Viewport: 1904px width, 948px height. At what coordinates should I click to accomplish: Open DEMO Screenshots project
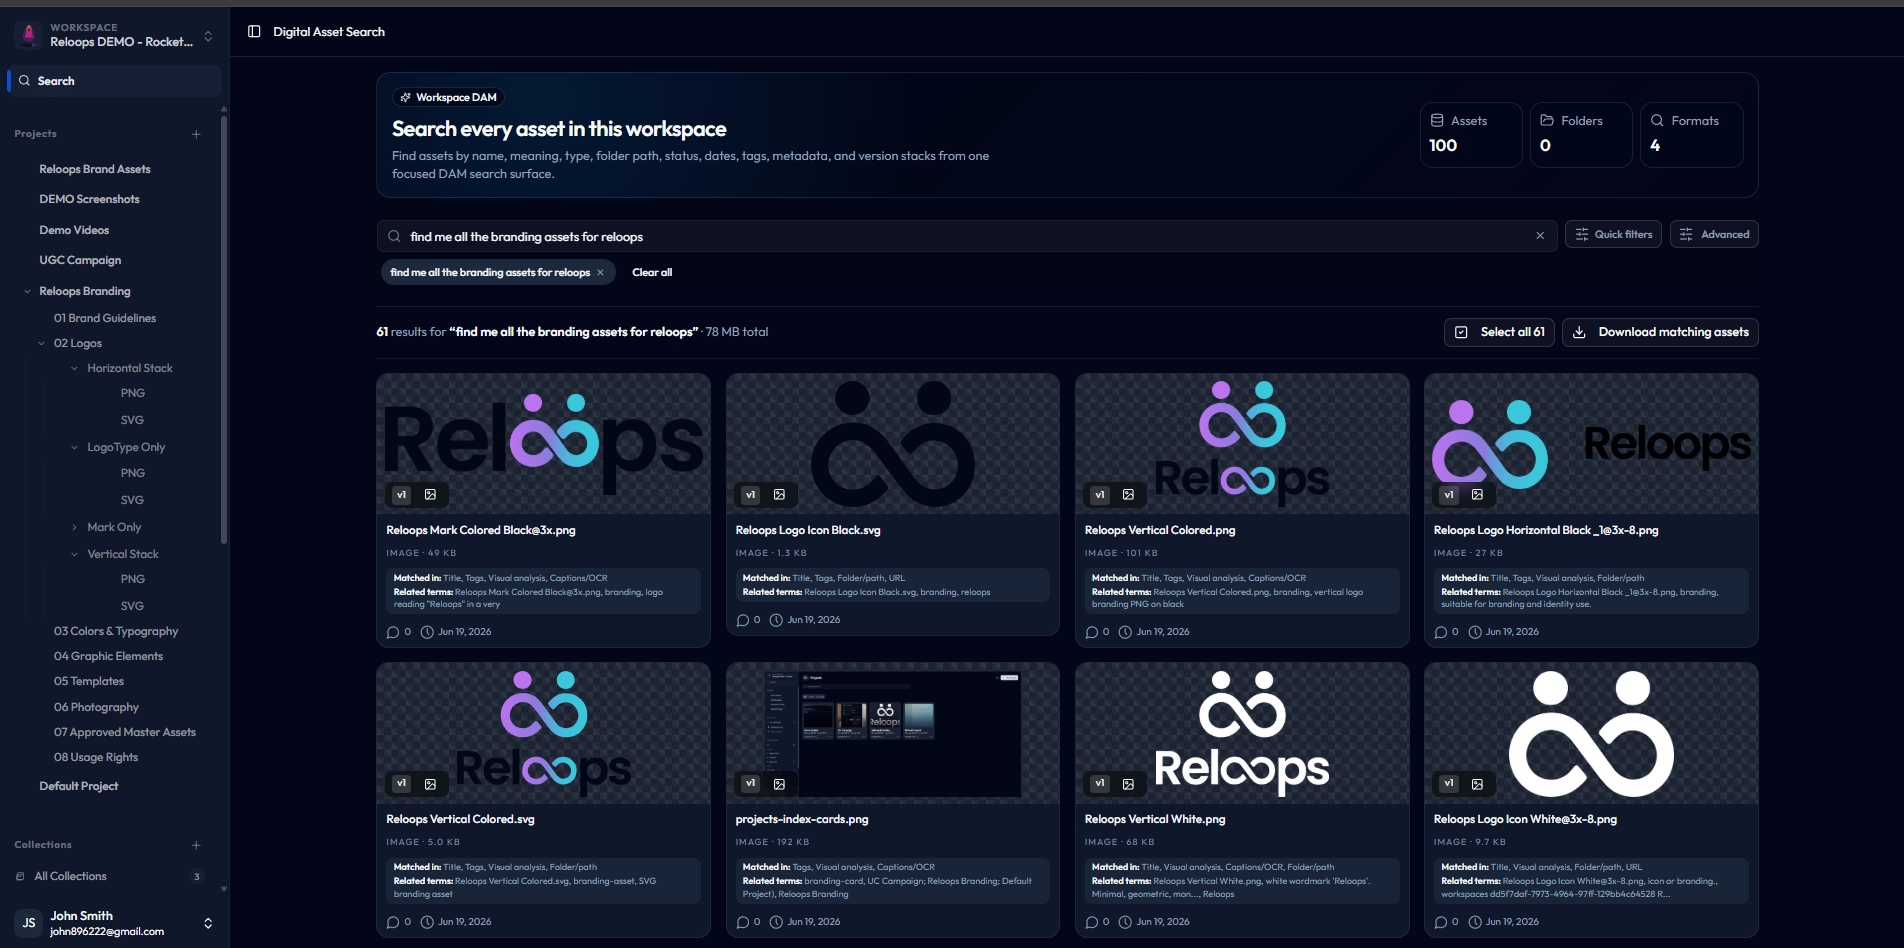[89, 199]
